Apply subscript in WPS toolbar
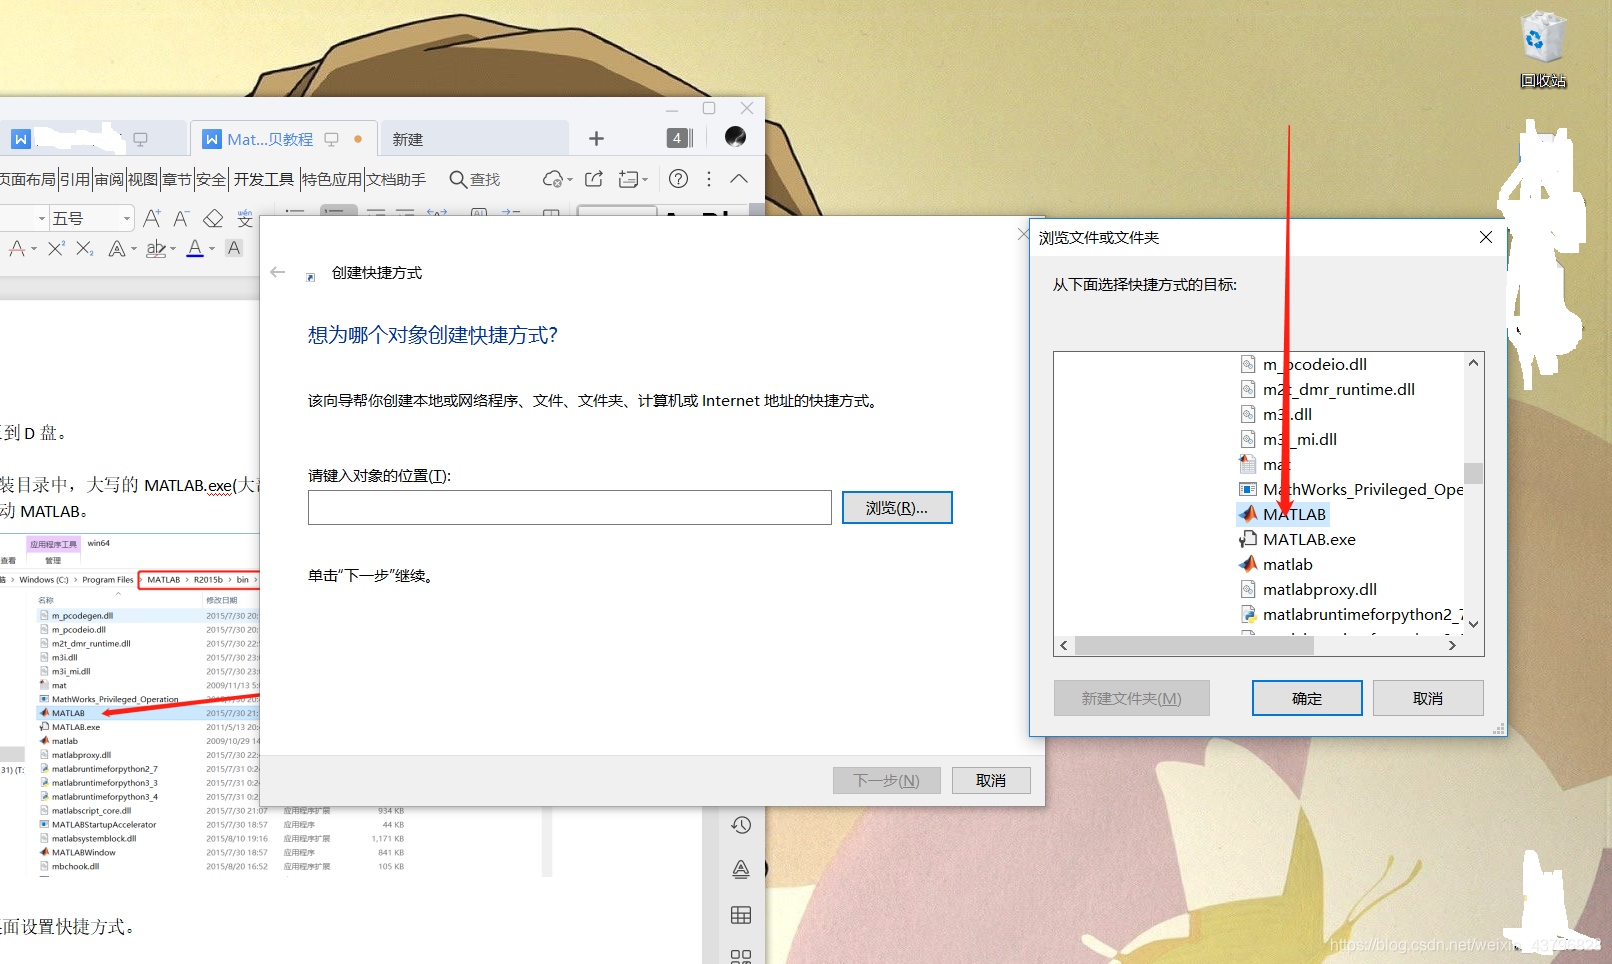This screenshot has width=1612, height=964. tap(85, 248)
